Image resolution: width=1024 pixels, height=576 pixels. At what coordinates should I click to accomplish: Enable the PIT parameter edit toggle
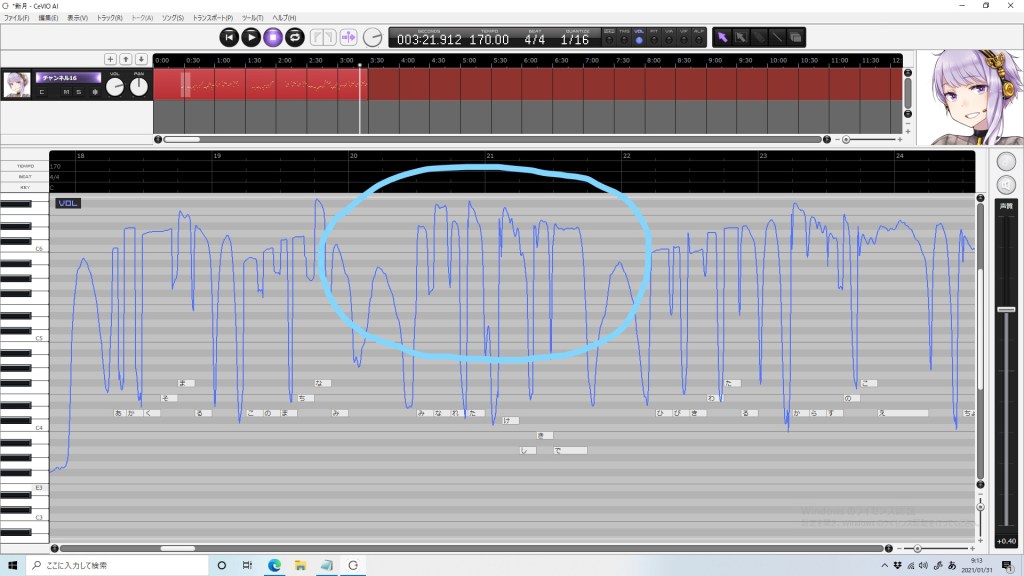654,38
